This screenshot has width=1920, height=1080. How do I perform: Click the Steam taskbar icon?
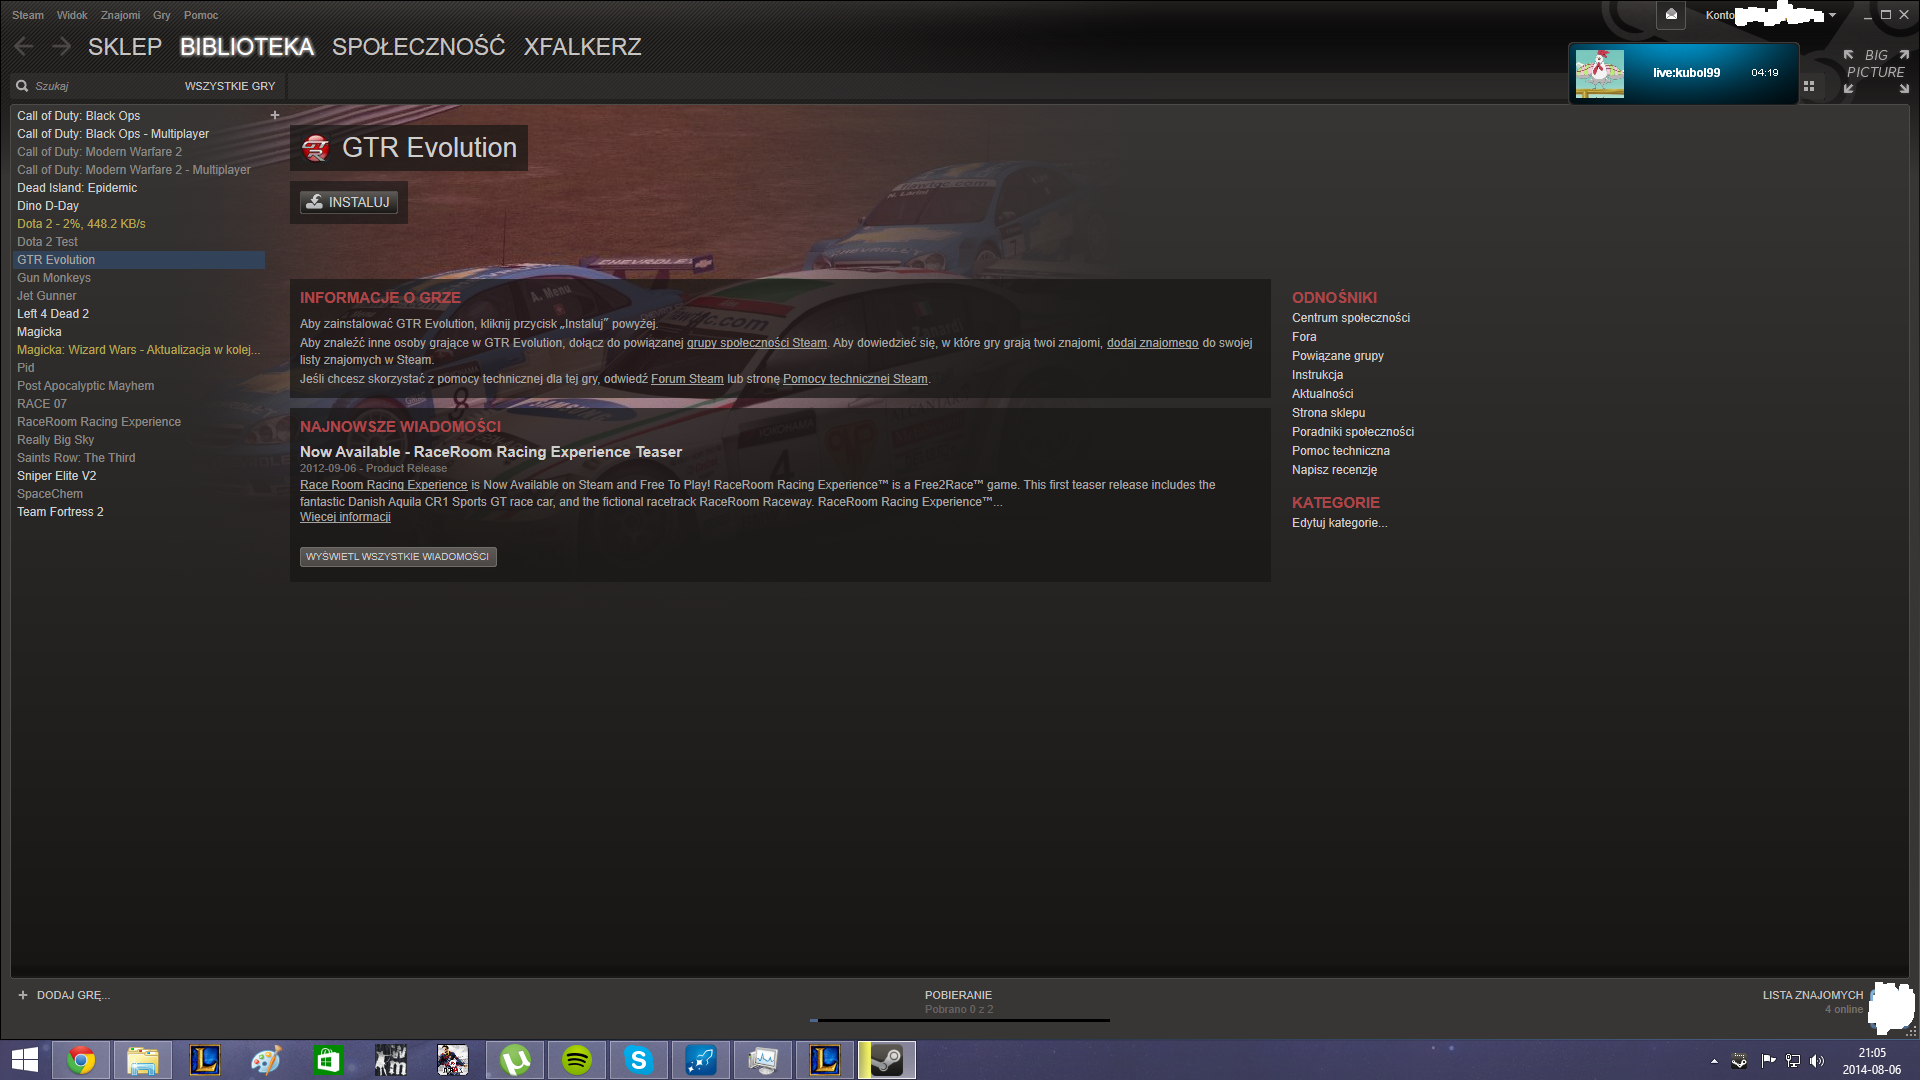click(887, 1060)
